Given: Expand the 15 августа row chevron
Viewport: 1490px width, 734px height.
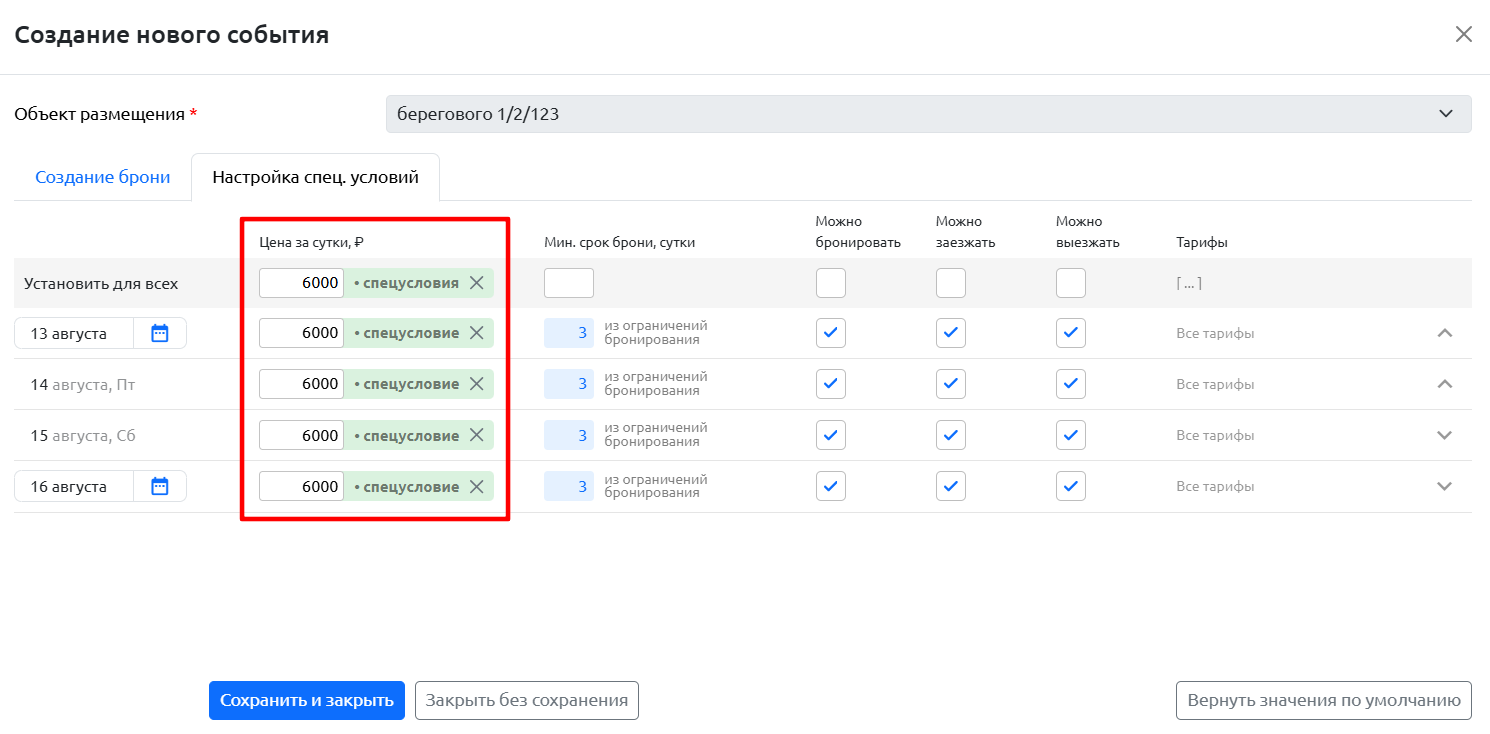Looking at the screenshot, I should coord(1444,435).
